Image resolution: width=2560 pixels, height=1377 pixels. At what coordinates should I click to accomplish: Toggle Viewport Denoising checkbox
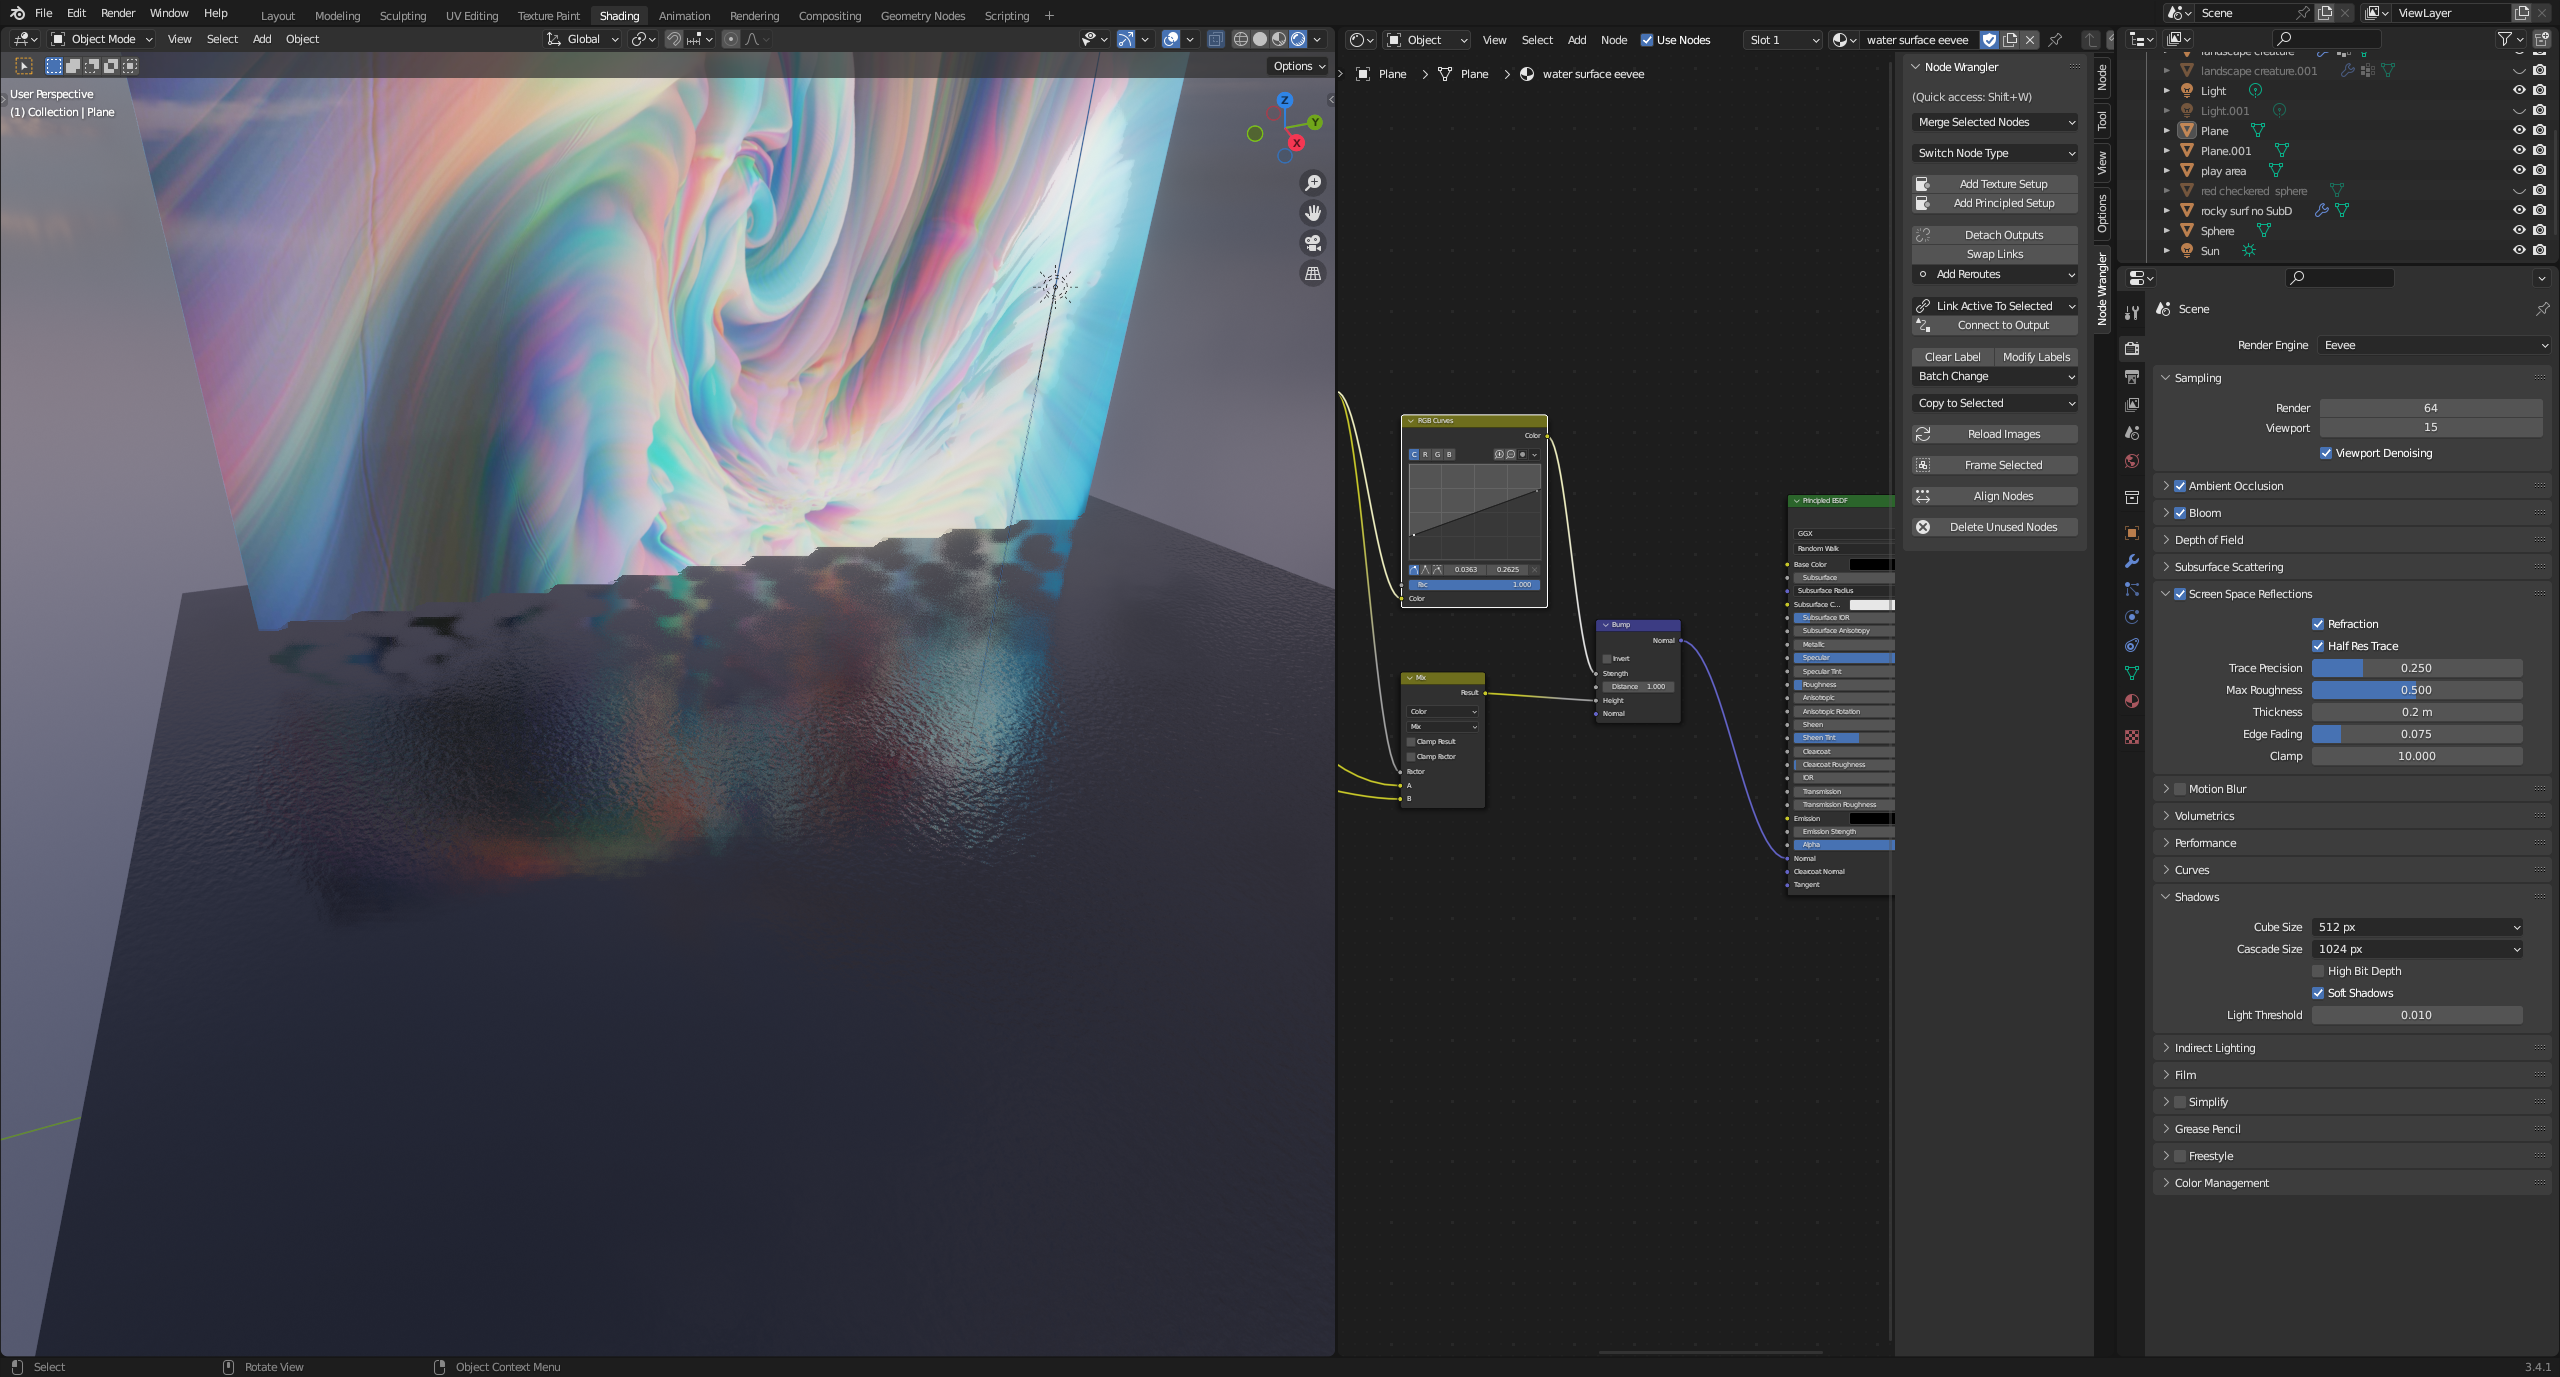pyautogui.click(x=2325, y=453)
